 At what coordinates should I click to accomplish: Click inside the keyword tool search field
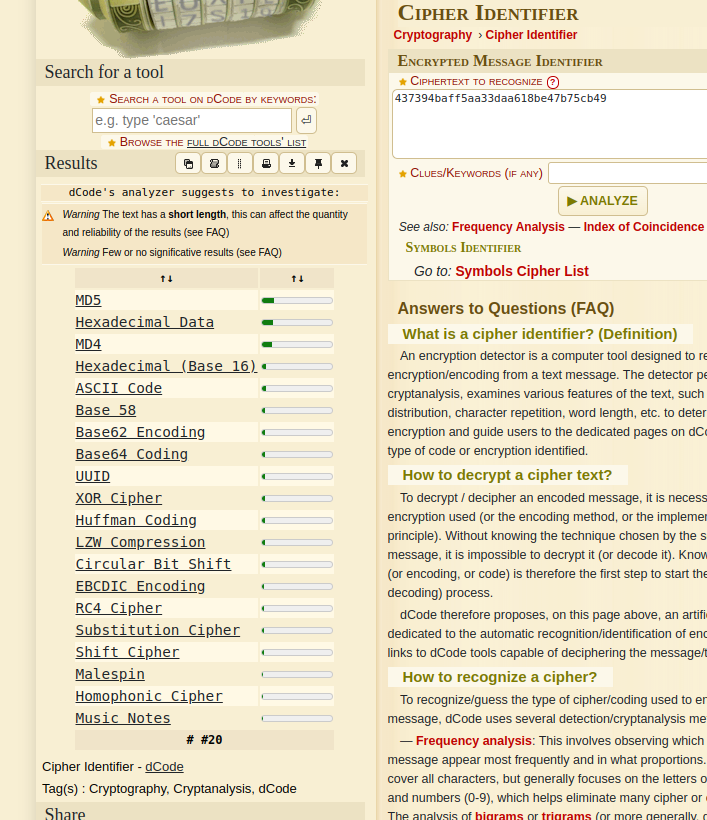(x=192, y=120)
